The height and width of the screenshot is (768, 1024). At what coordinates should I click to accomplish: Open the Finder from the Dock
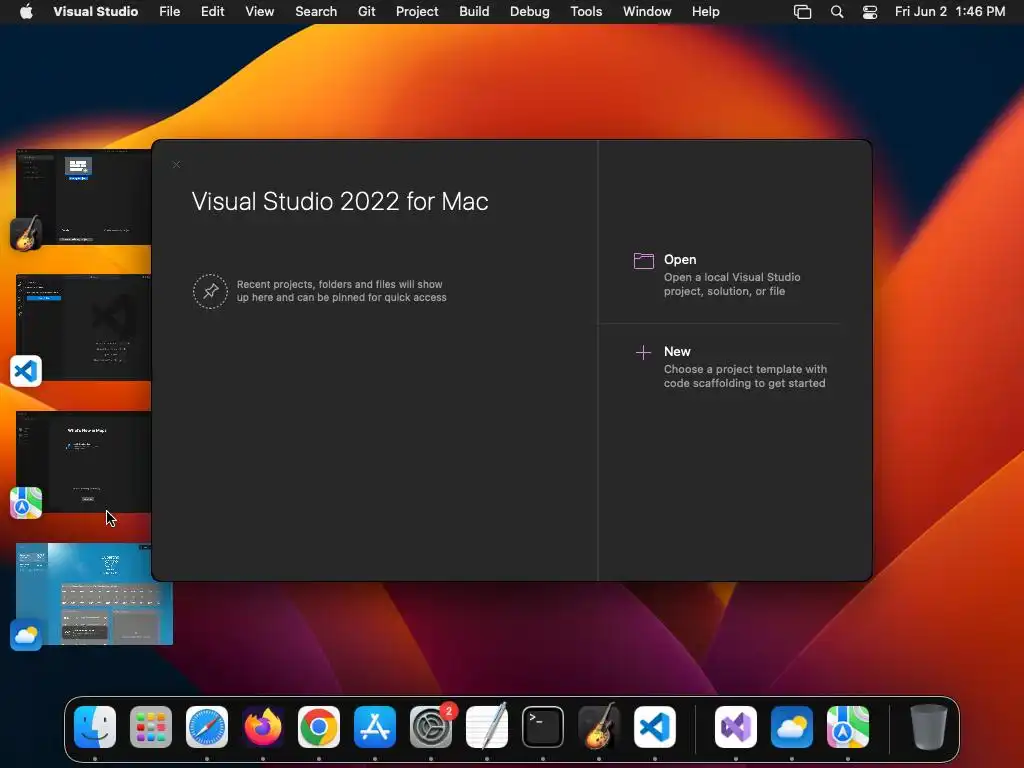point(95,726)
